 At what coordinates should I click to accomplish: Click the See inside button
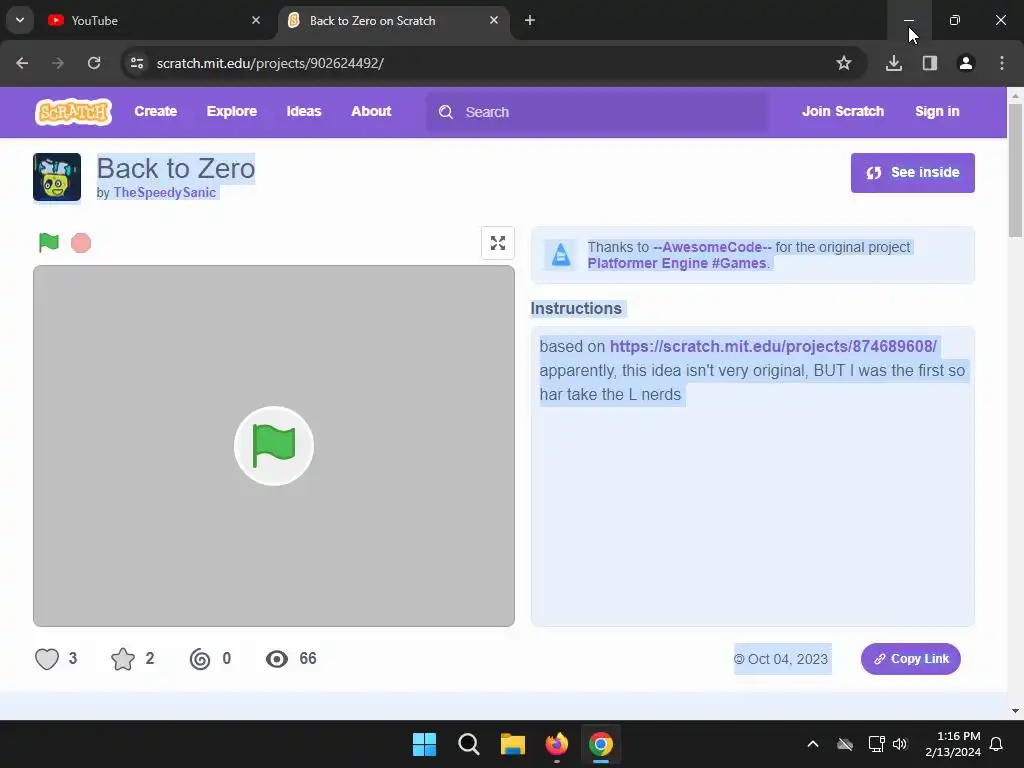(912, 173)
